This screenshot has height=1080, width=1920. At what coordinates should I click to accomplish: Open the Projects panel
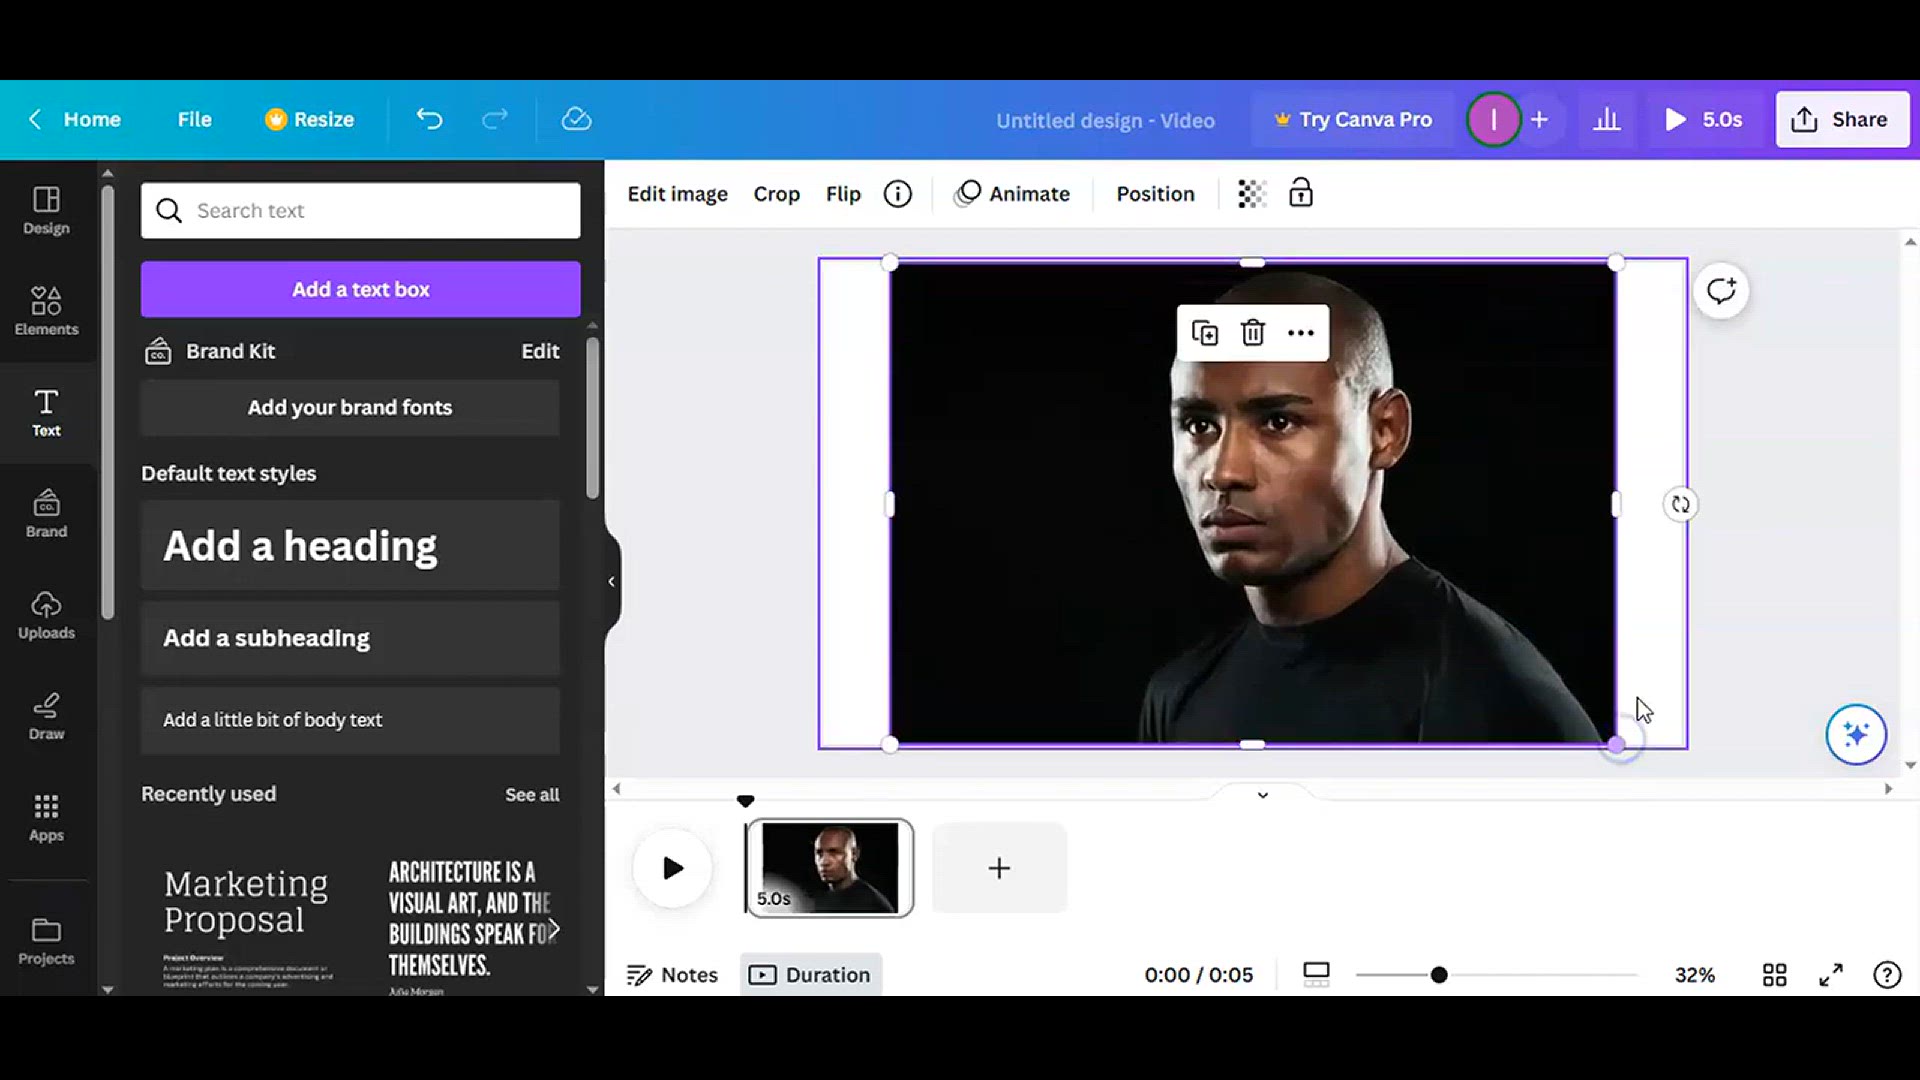[x=46, y=941]
